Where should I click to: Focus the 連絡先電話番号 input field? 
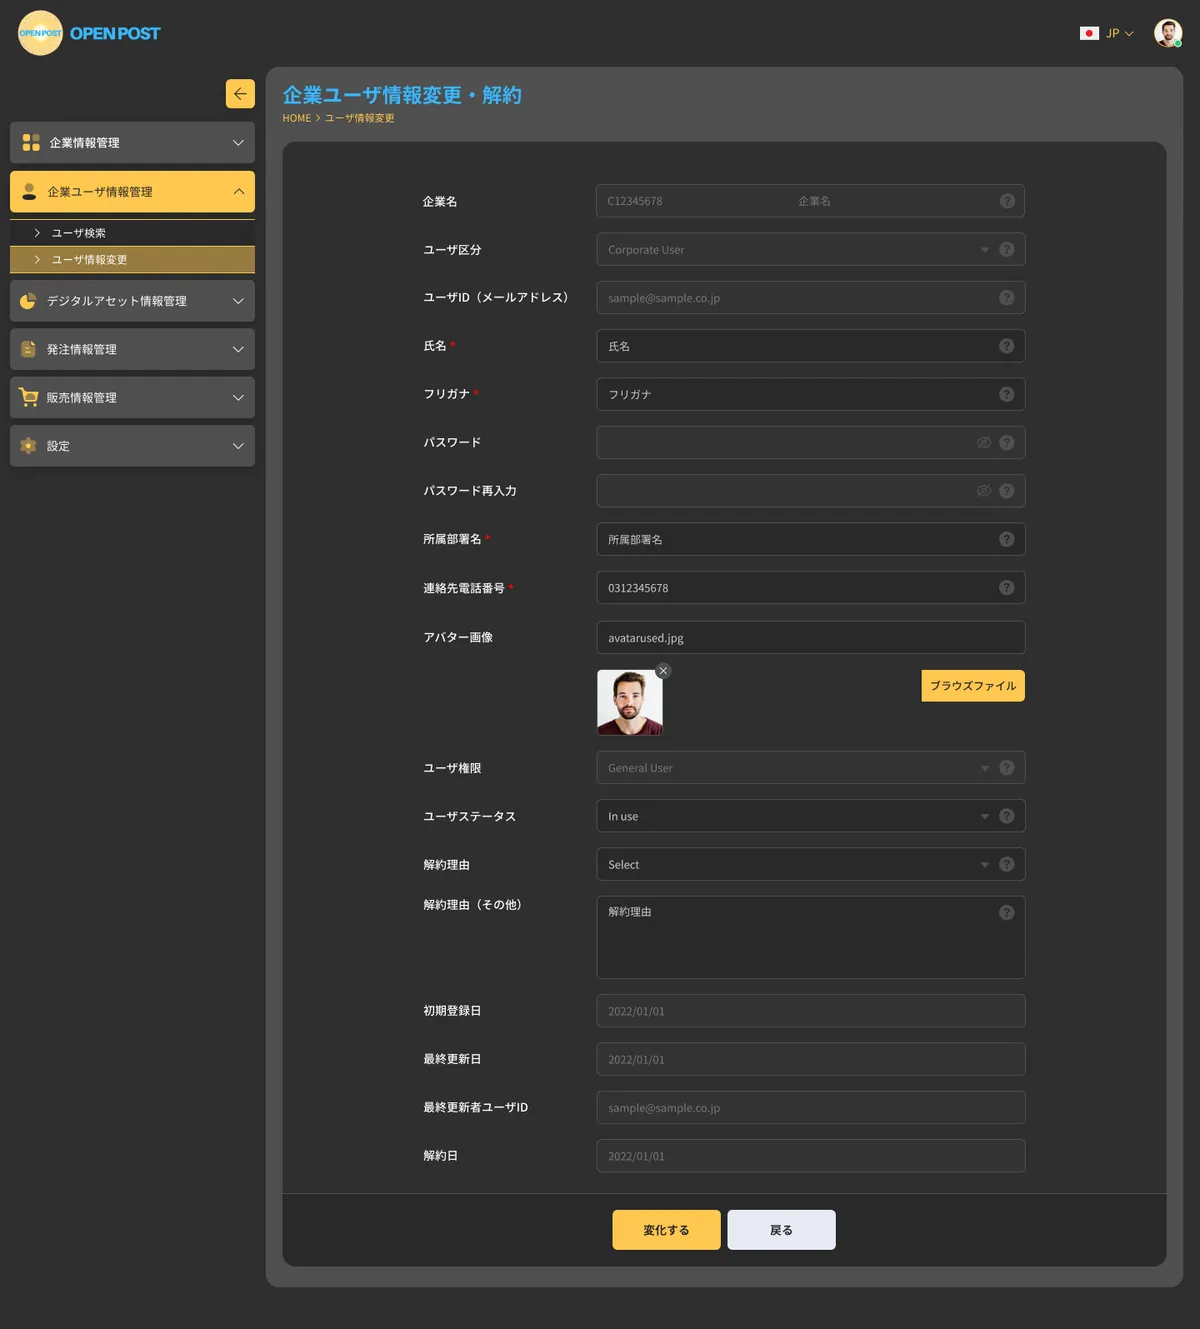[x=811, y=588]
